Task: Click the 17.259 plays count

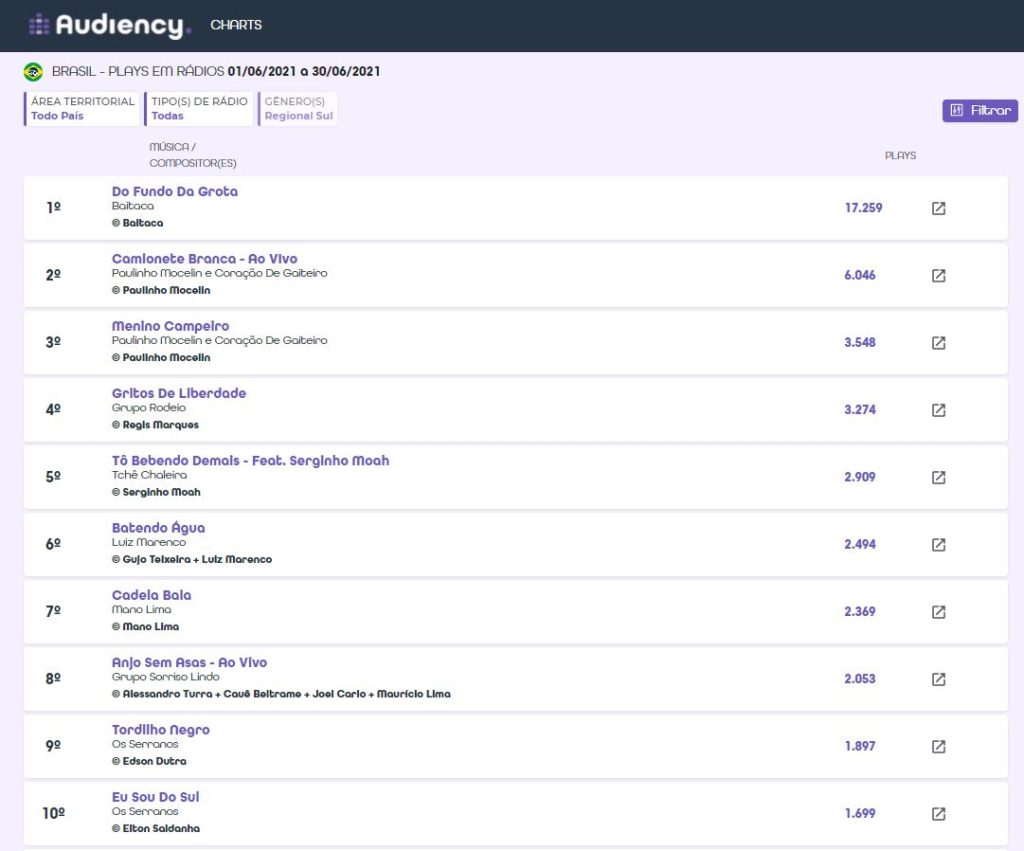Action: click(x=863, y=208)
